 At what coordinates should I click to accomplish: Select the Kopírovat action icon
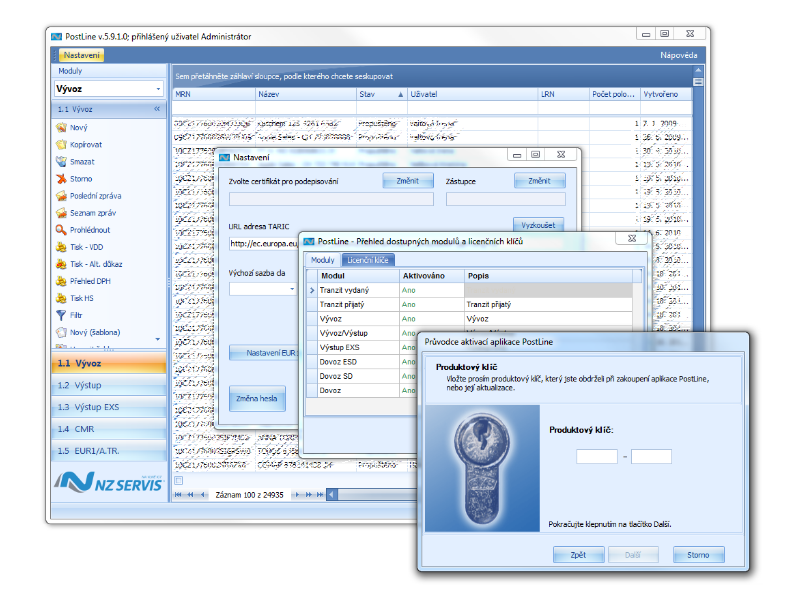pyautogui.click(x=61, y=144)
